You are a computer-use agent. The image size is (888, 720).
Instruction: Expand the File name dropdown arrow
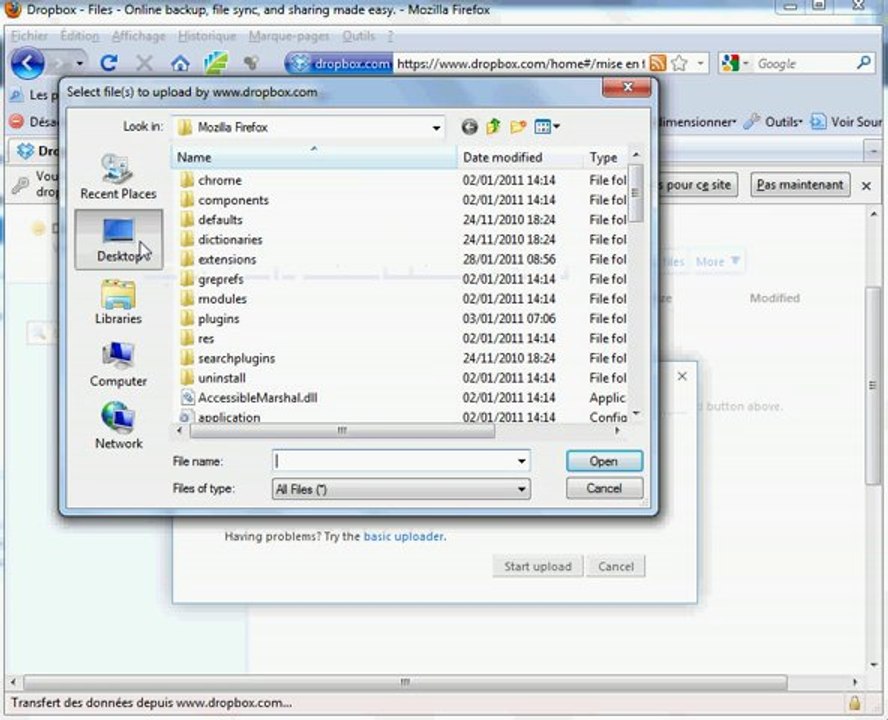[522, 461]
